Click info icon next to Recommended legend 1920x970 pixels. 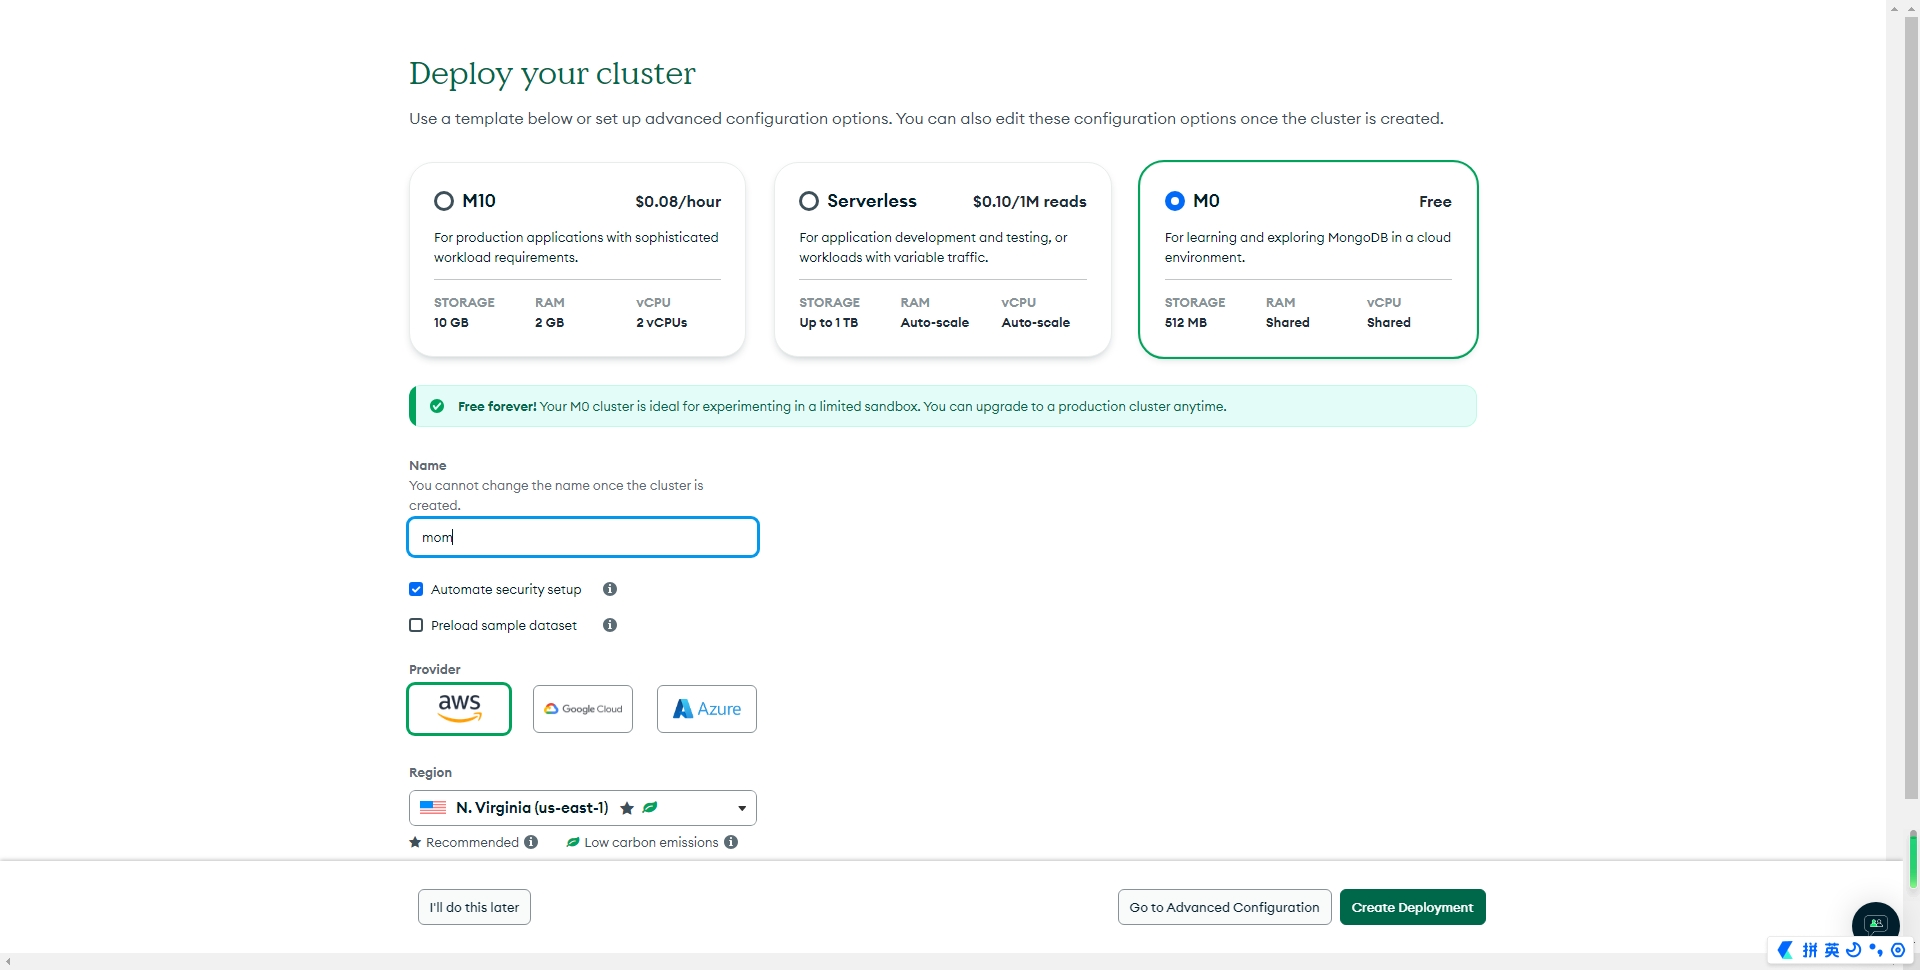531,842
